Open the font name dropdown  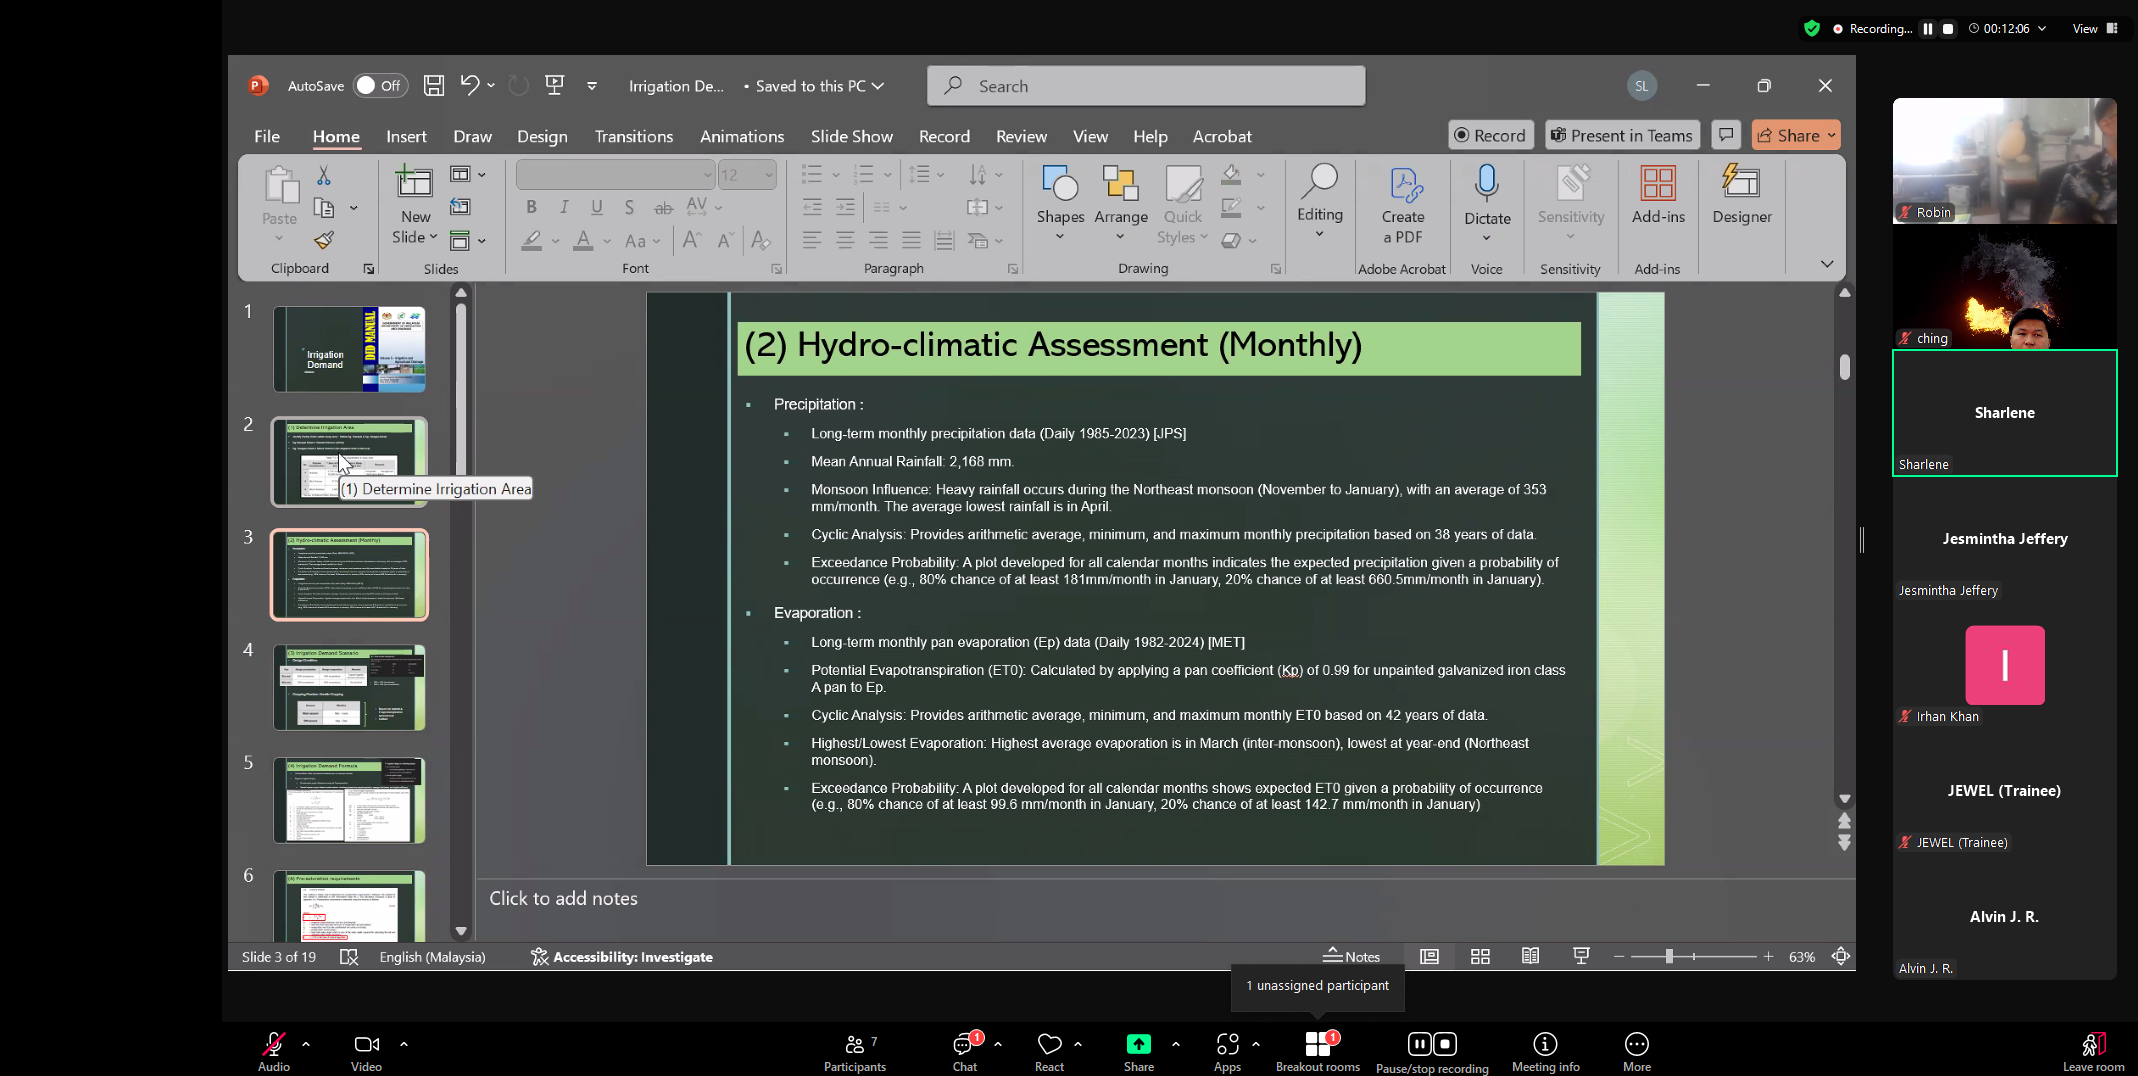708,175
